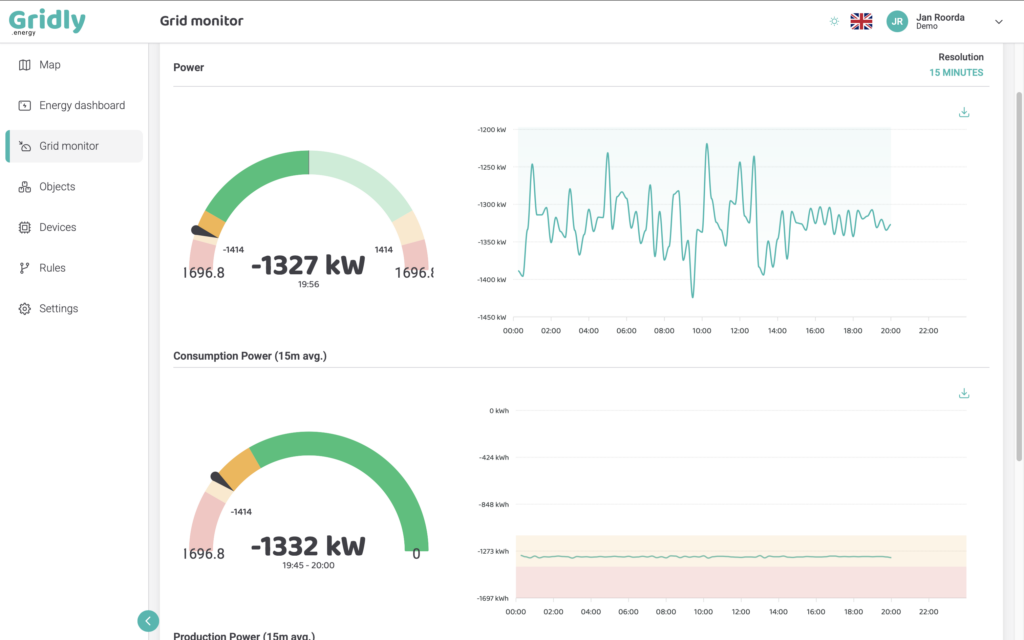Expand the Jan Roorda account dropdown arrow

click(1000, 21)
